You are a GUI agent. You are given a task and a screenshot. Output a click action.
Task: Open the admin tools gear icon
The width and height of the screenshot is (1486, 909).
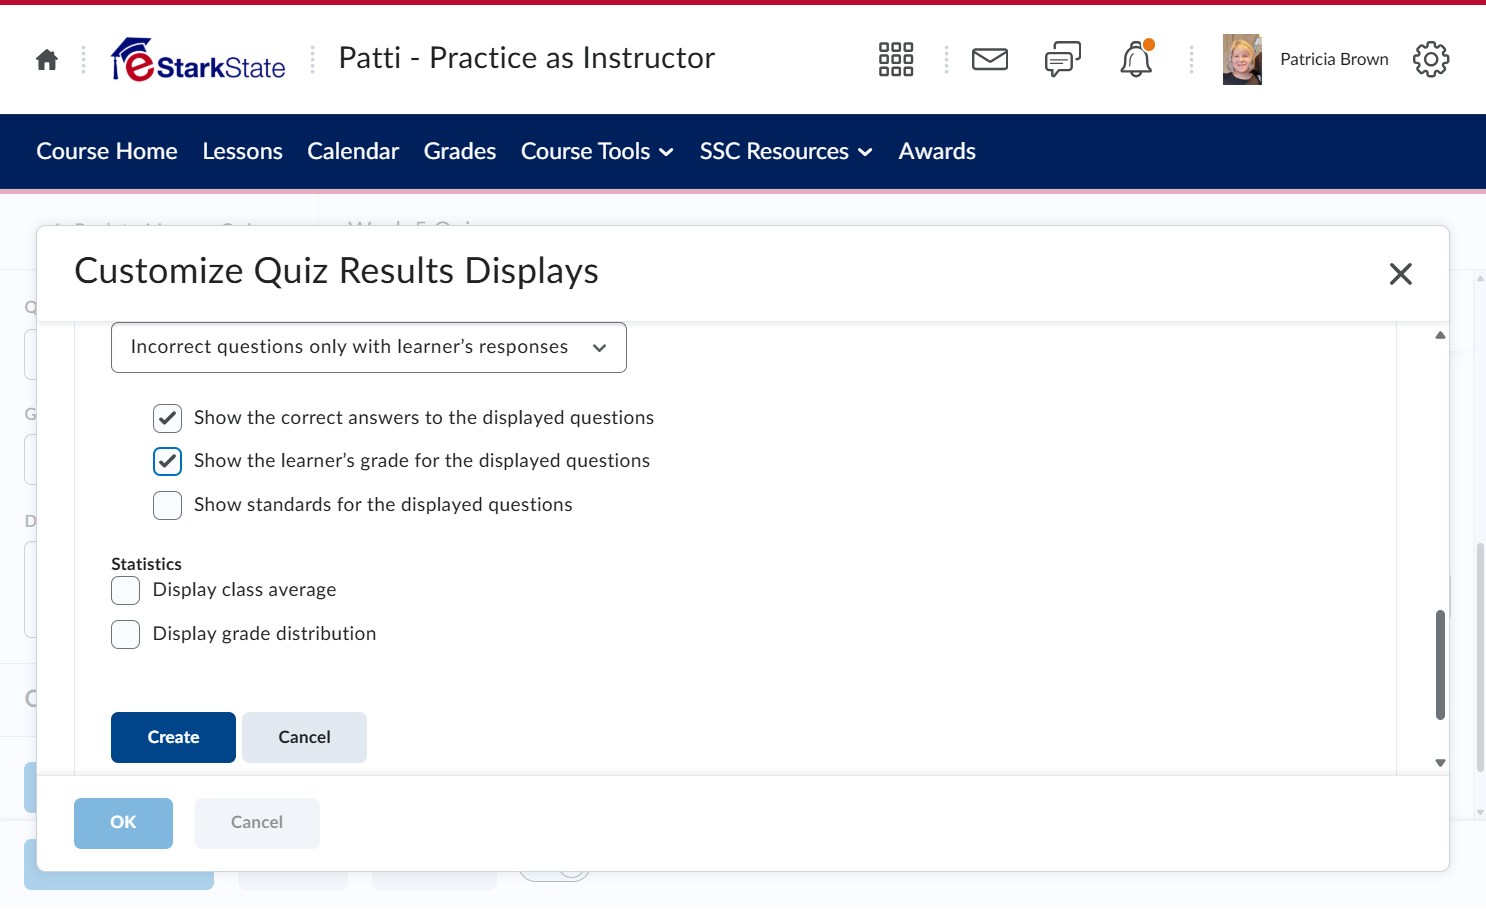pos(1431,59)
